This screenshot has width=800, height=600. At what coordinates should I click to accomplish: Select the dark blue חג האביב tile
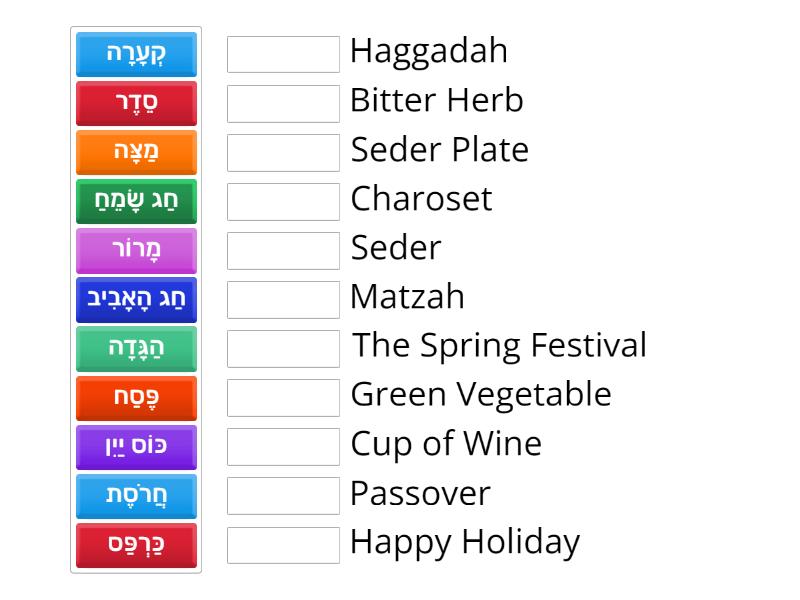click(136, 300)
